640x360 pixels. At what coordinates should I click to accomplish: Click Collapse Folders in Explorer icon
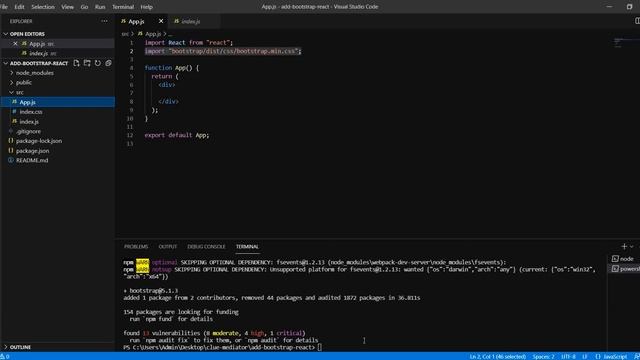[108, 63]
